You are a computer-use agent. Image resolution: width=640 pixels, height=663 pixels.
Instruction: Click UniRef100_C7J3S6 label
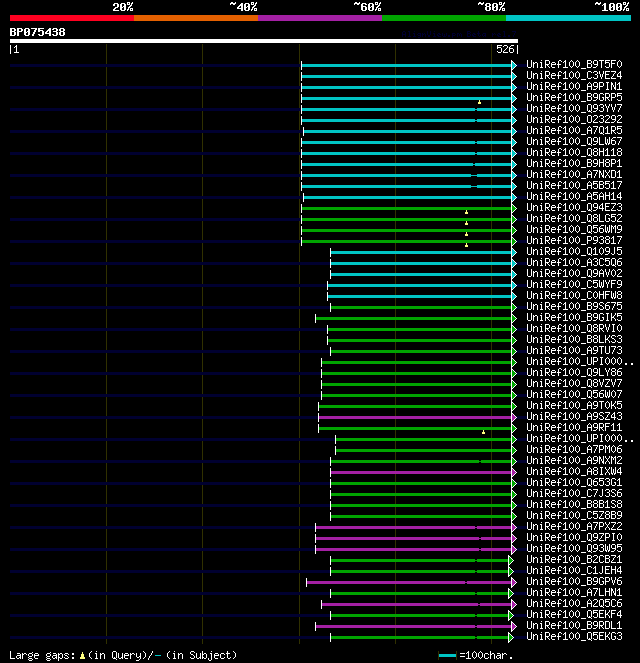[574, 493]
